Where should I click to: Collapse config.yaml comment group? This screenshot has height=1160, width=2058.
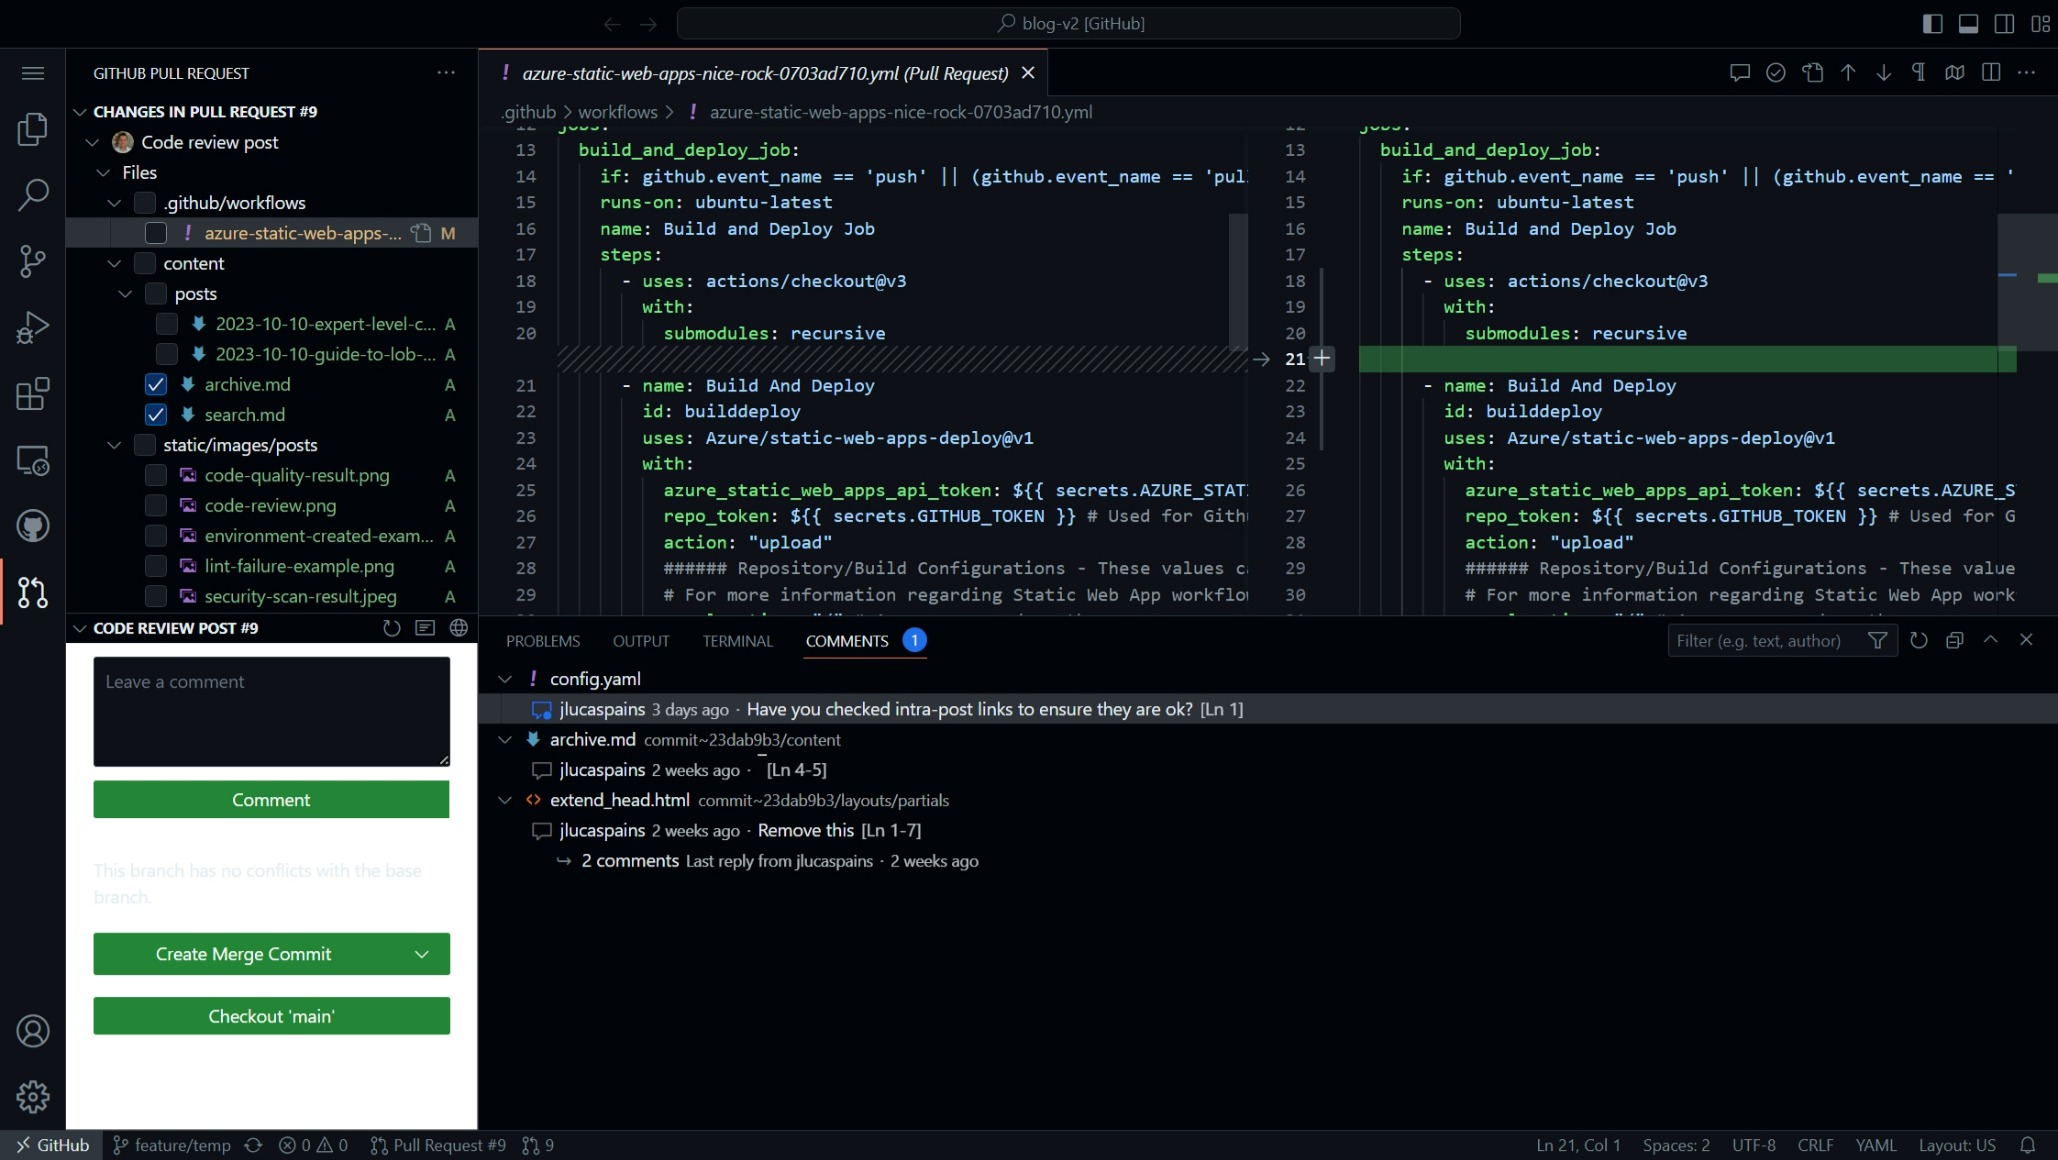[505, 679]
